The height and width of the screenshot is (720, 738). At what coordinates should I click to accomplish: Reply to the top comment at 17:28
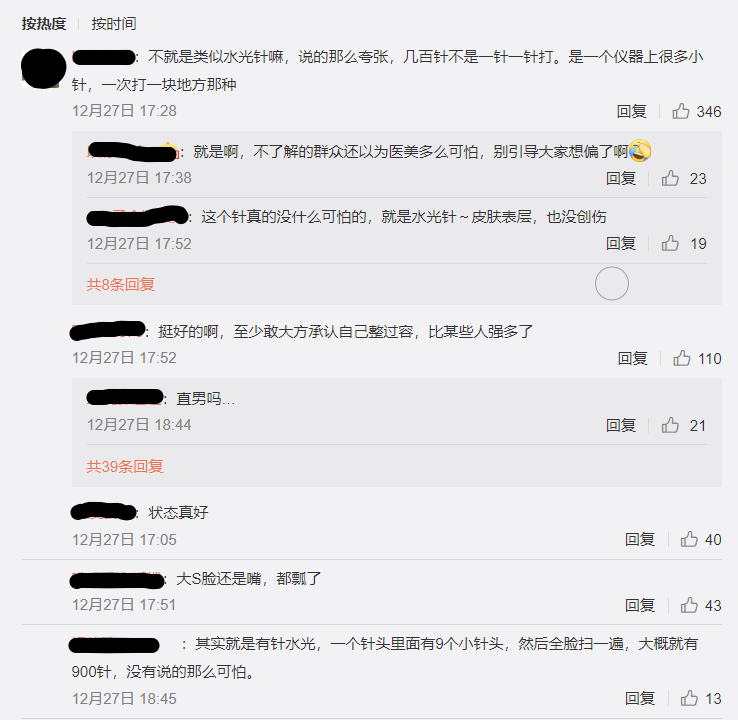point(632,112)
